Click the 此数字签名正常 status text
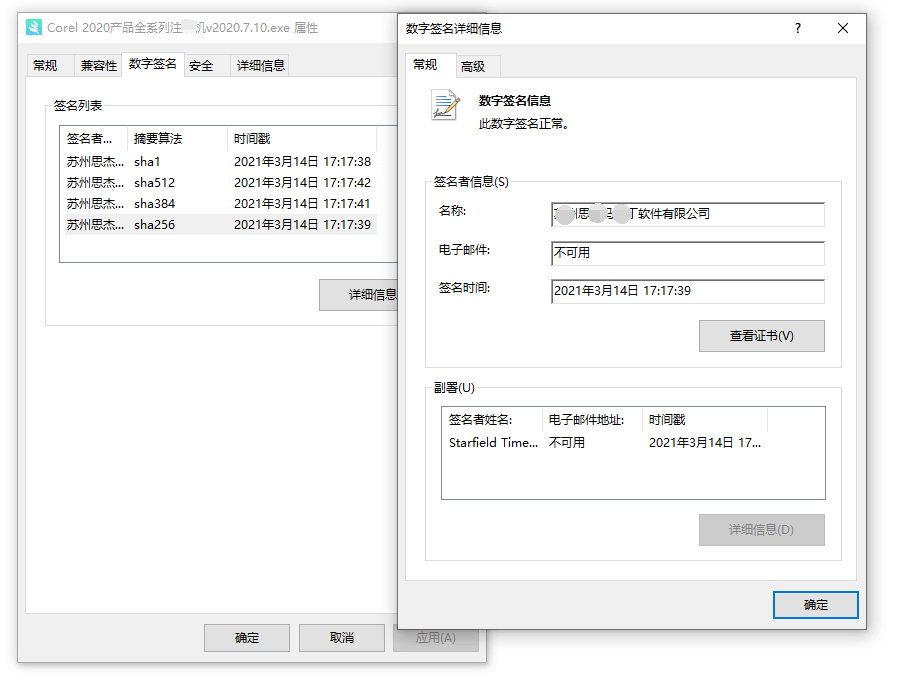This screenshot has height=674, width=901. [x=523, y=124]
